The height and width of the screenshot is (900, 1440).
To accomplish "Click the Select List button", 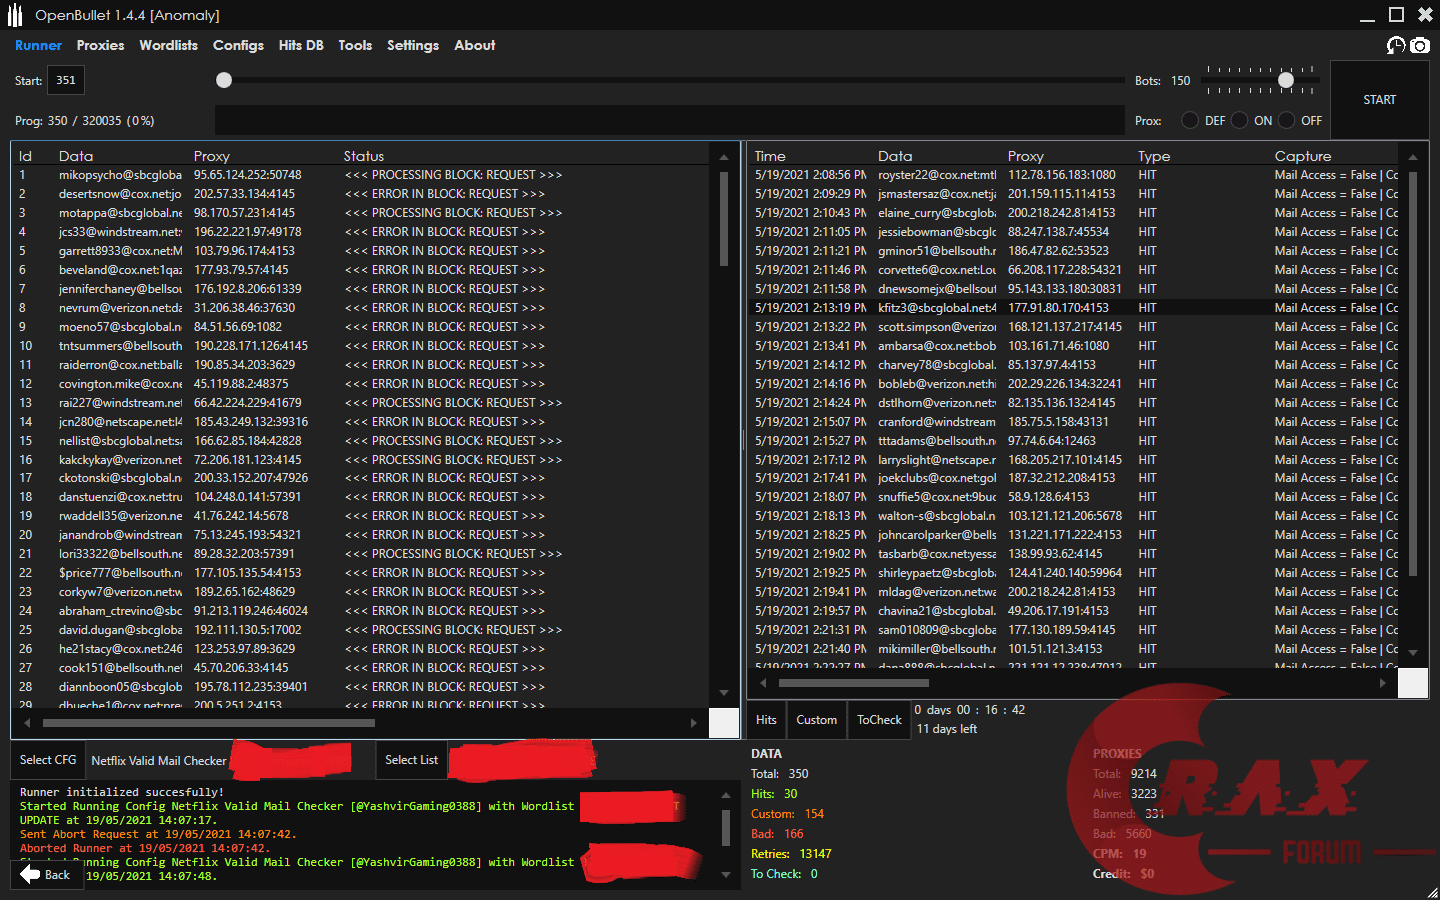I will [x=411, y=760].
